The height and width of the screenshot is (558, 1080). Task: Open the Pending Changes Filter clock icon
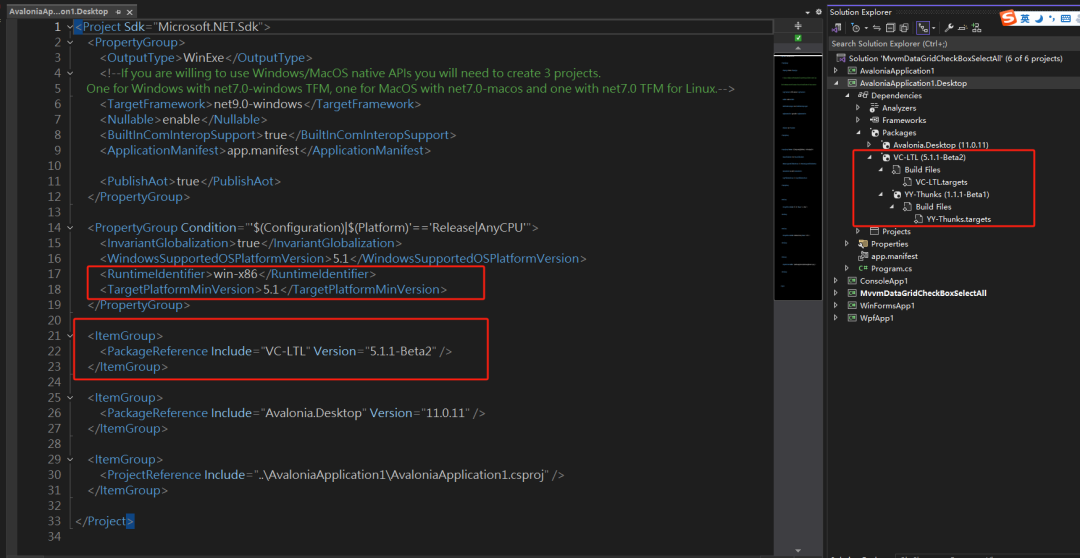857,28
